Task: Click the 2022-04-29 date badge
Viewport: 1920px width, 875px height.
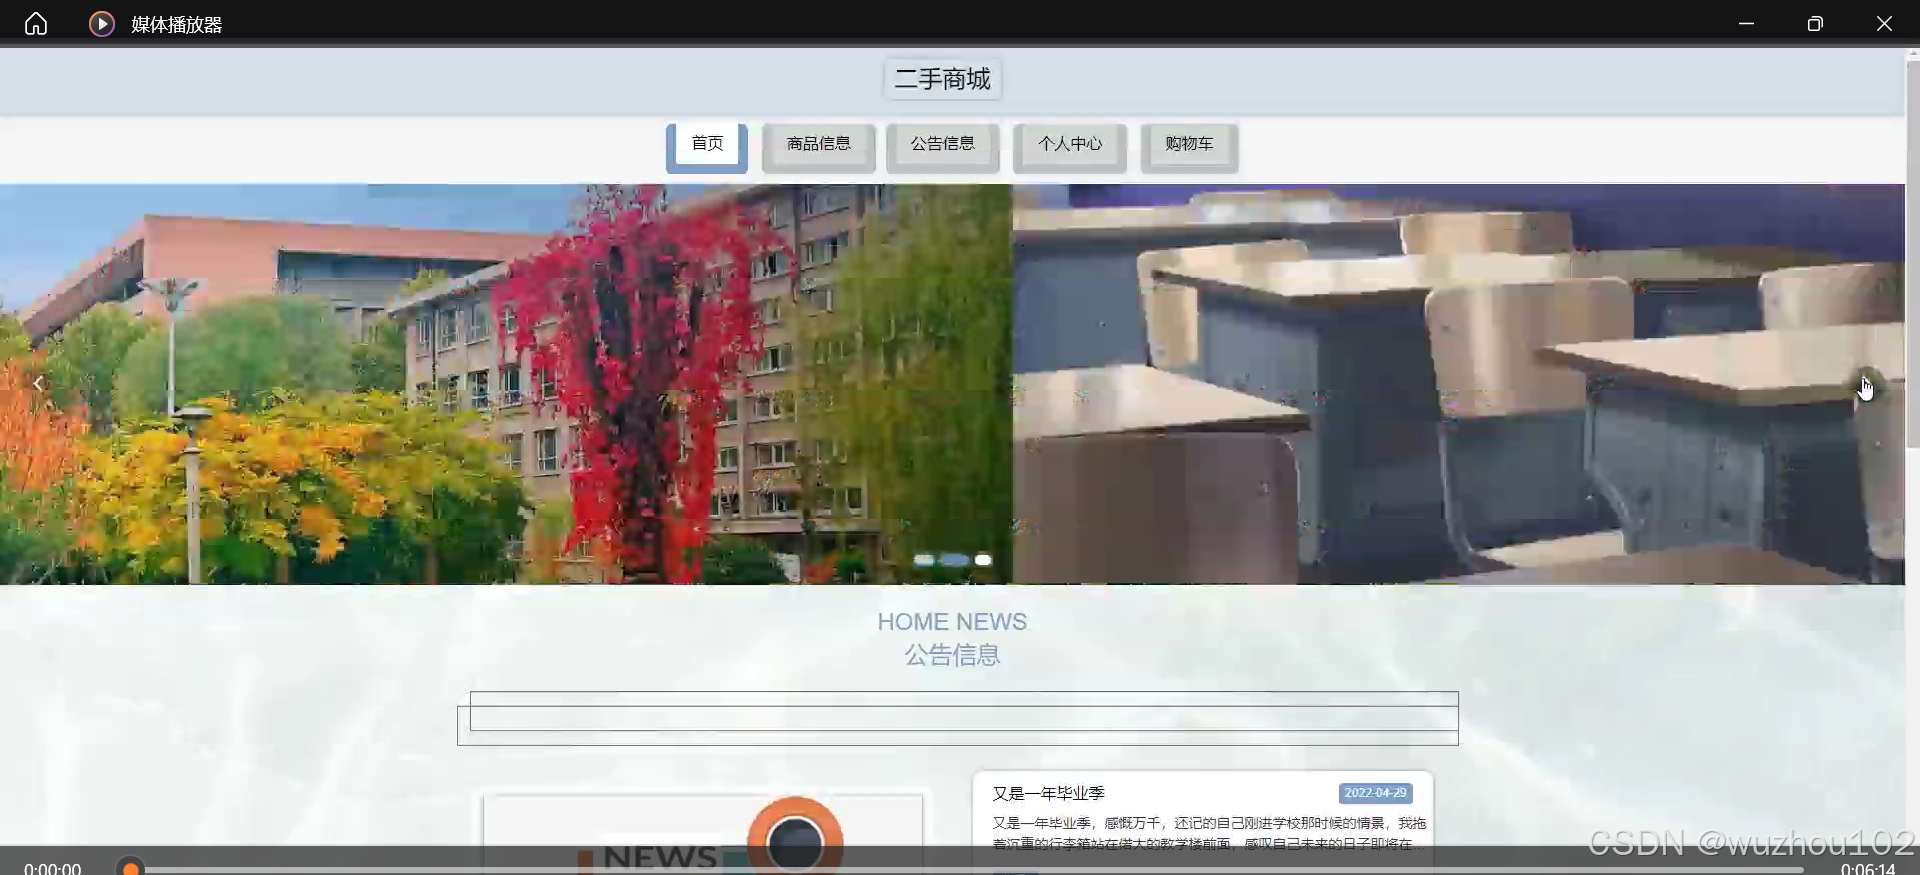Action: [x=1375, y=793]
